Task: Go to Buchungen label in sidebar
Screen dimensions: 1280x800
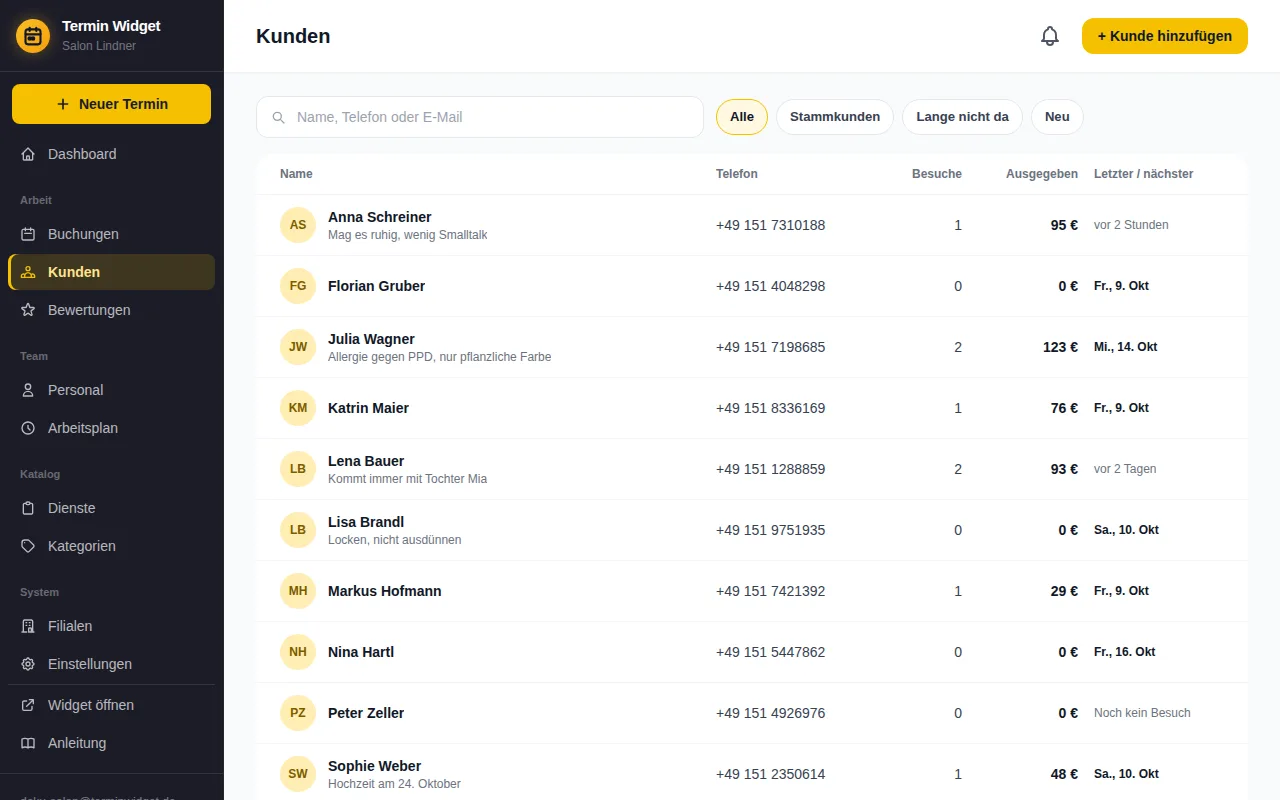Action: click(x=83, y=234)
